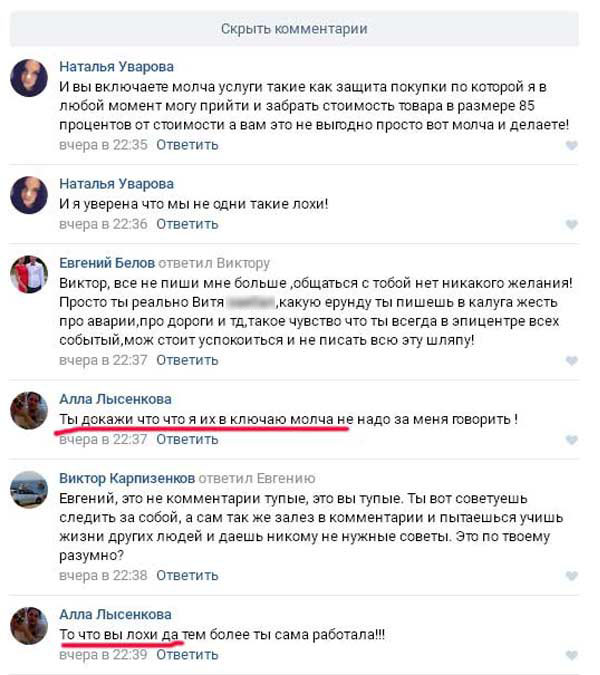
Task: Reply to the 22:35 comment with Ответить
Action: pyautogui.click(x=187, y=145)
